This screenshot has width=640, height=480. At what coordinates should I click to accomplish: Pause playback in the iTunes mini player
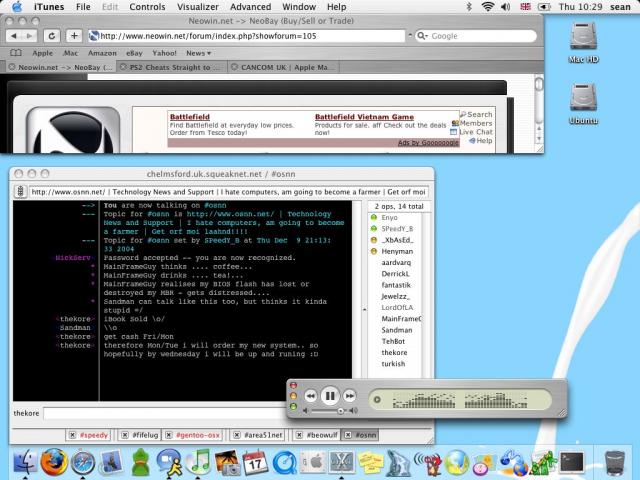[330, 396]
